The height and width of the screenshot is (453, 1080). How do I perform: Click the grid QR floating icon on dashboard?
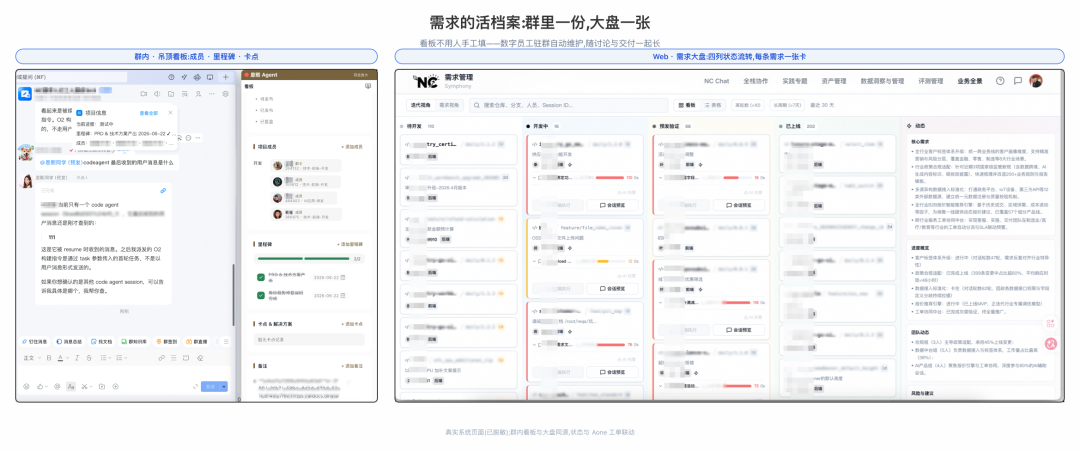pos(1051,323)
